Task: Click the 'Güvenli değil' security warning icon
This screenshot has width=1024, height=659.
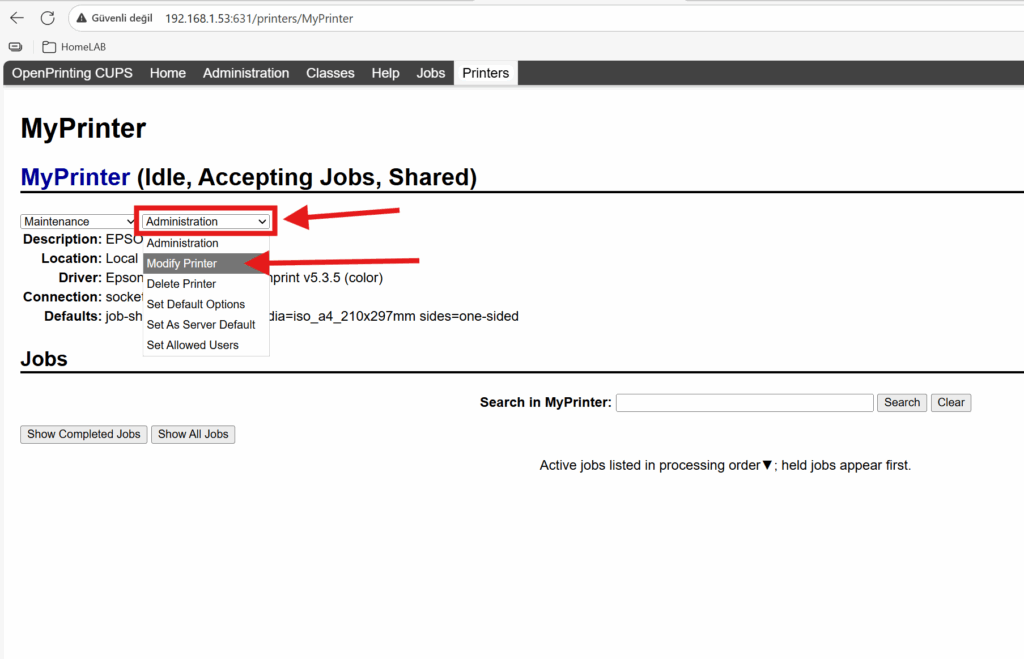Action: pos(81,18)
